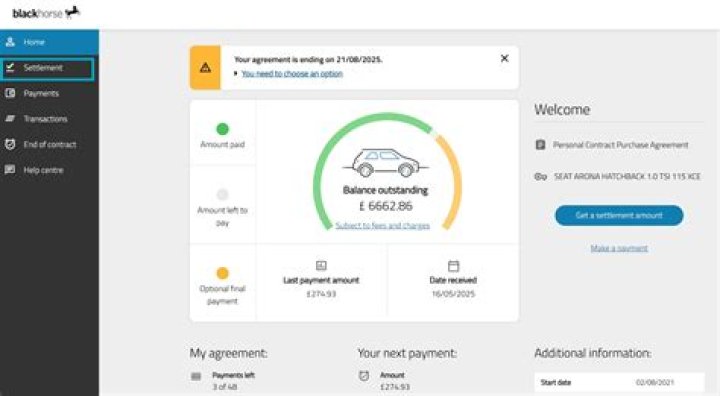Click the yellow warning triangle icon
The image size is (720, 396).
205,68
